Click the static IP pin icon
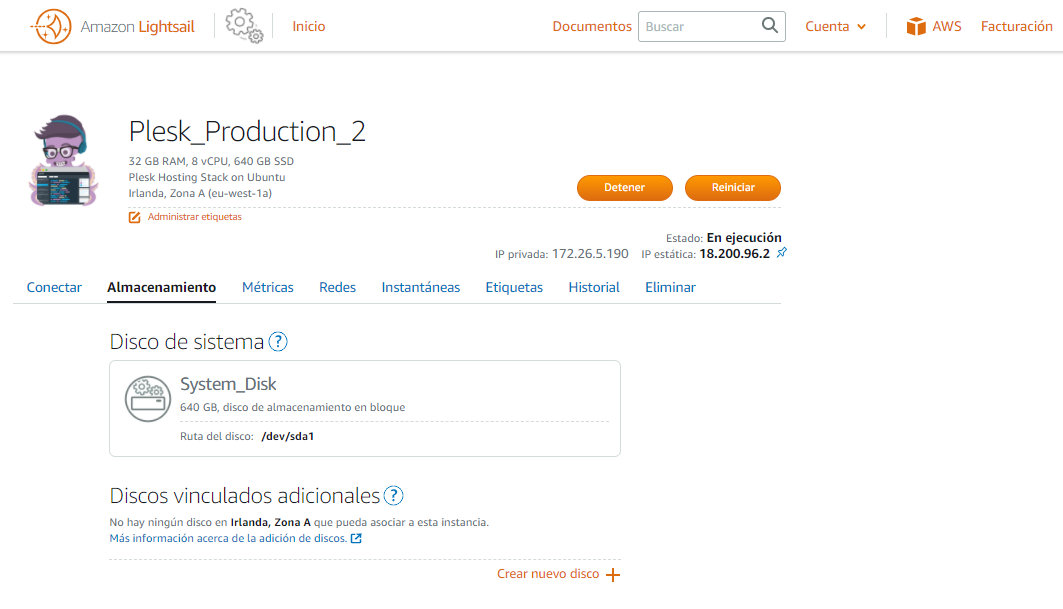 (782, 253)
